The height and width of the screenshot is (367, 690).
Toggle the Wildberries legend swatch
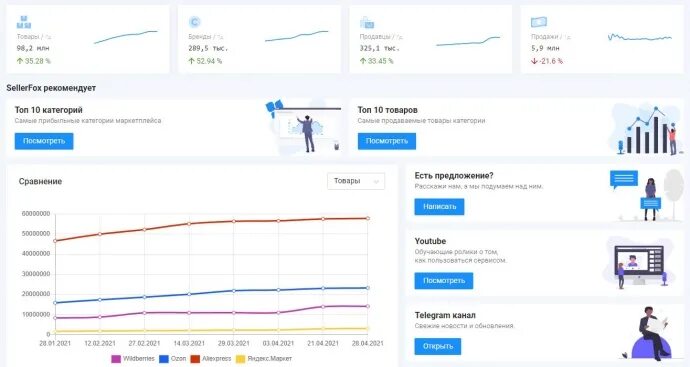pos(116,359)
